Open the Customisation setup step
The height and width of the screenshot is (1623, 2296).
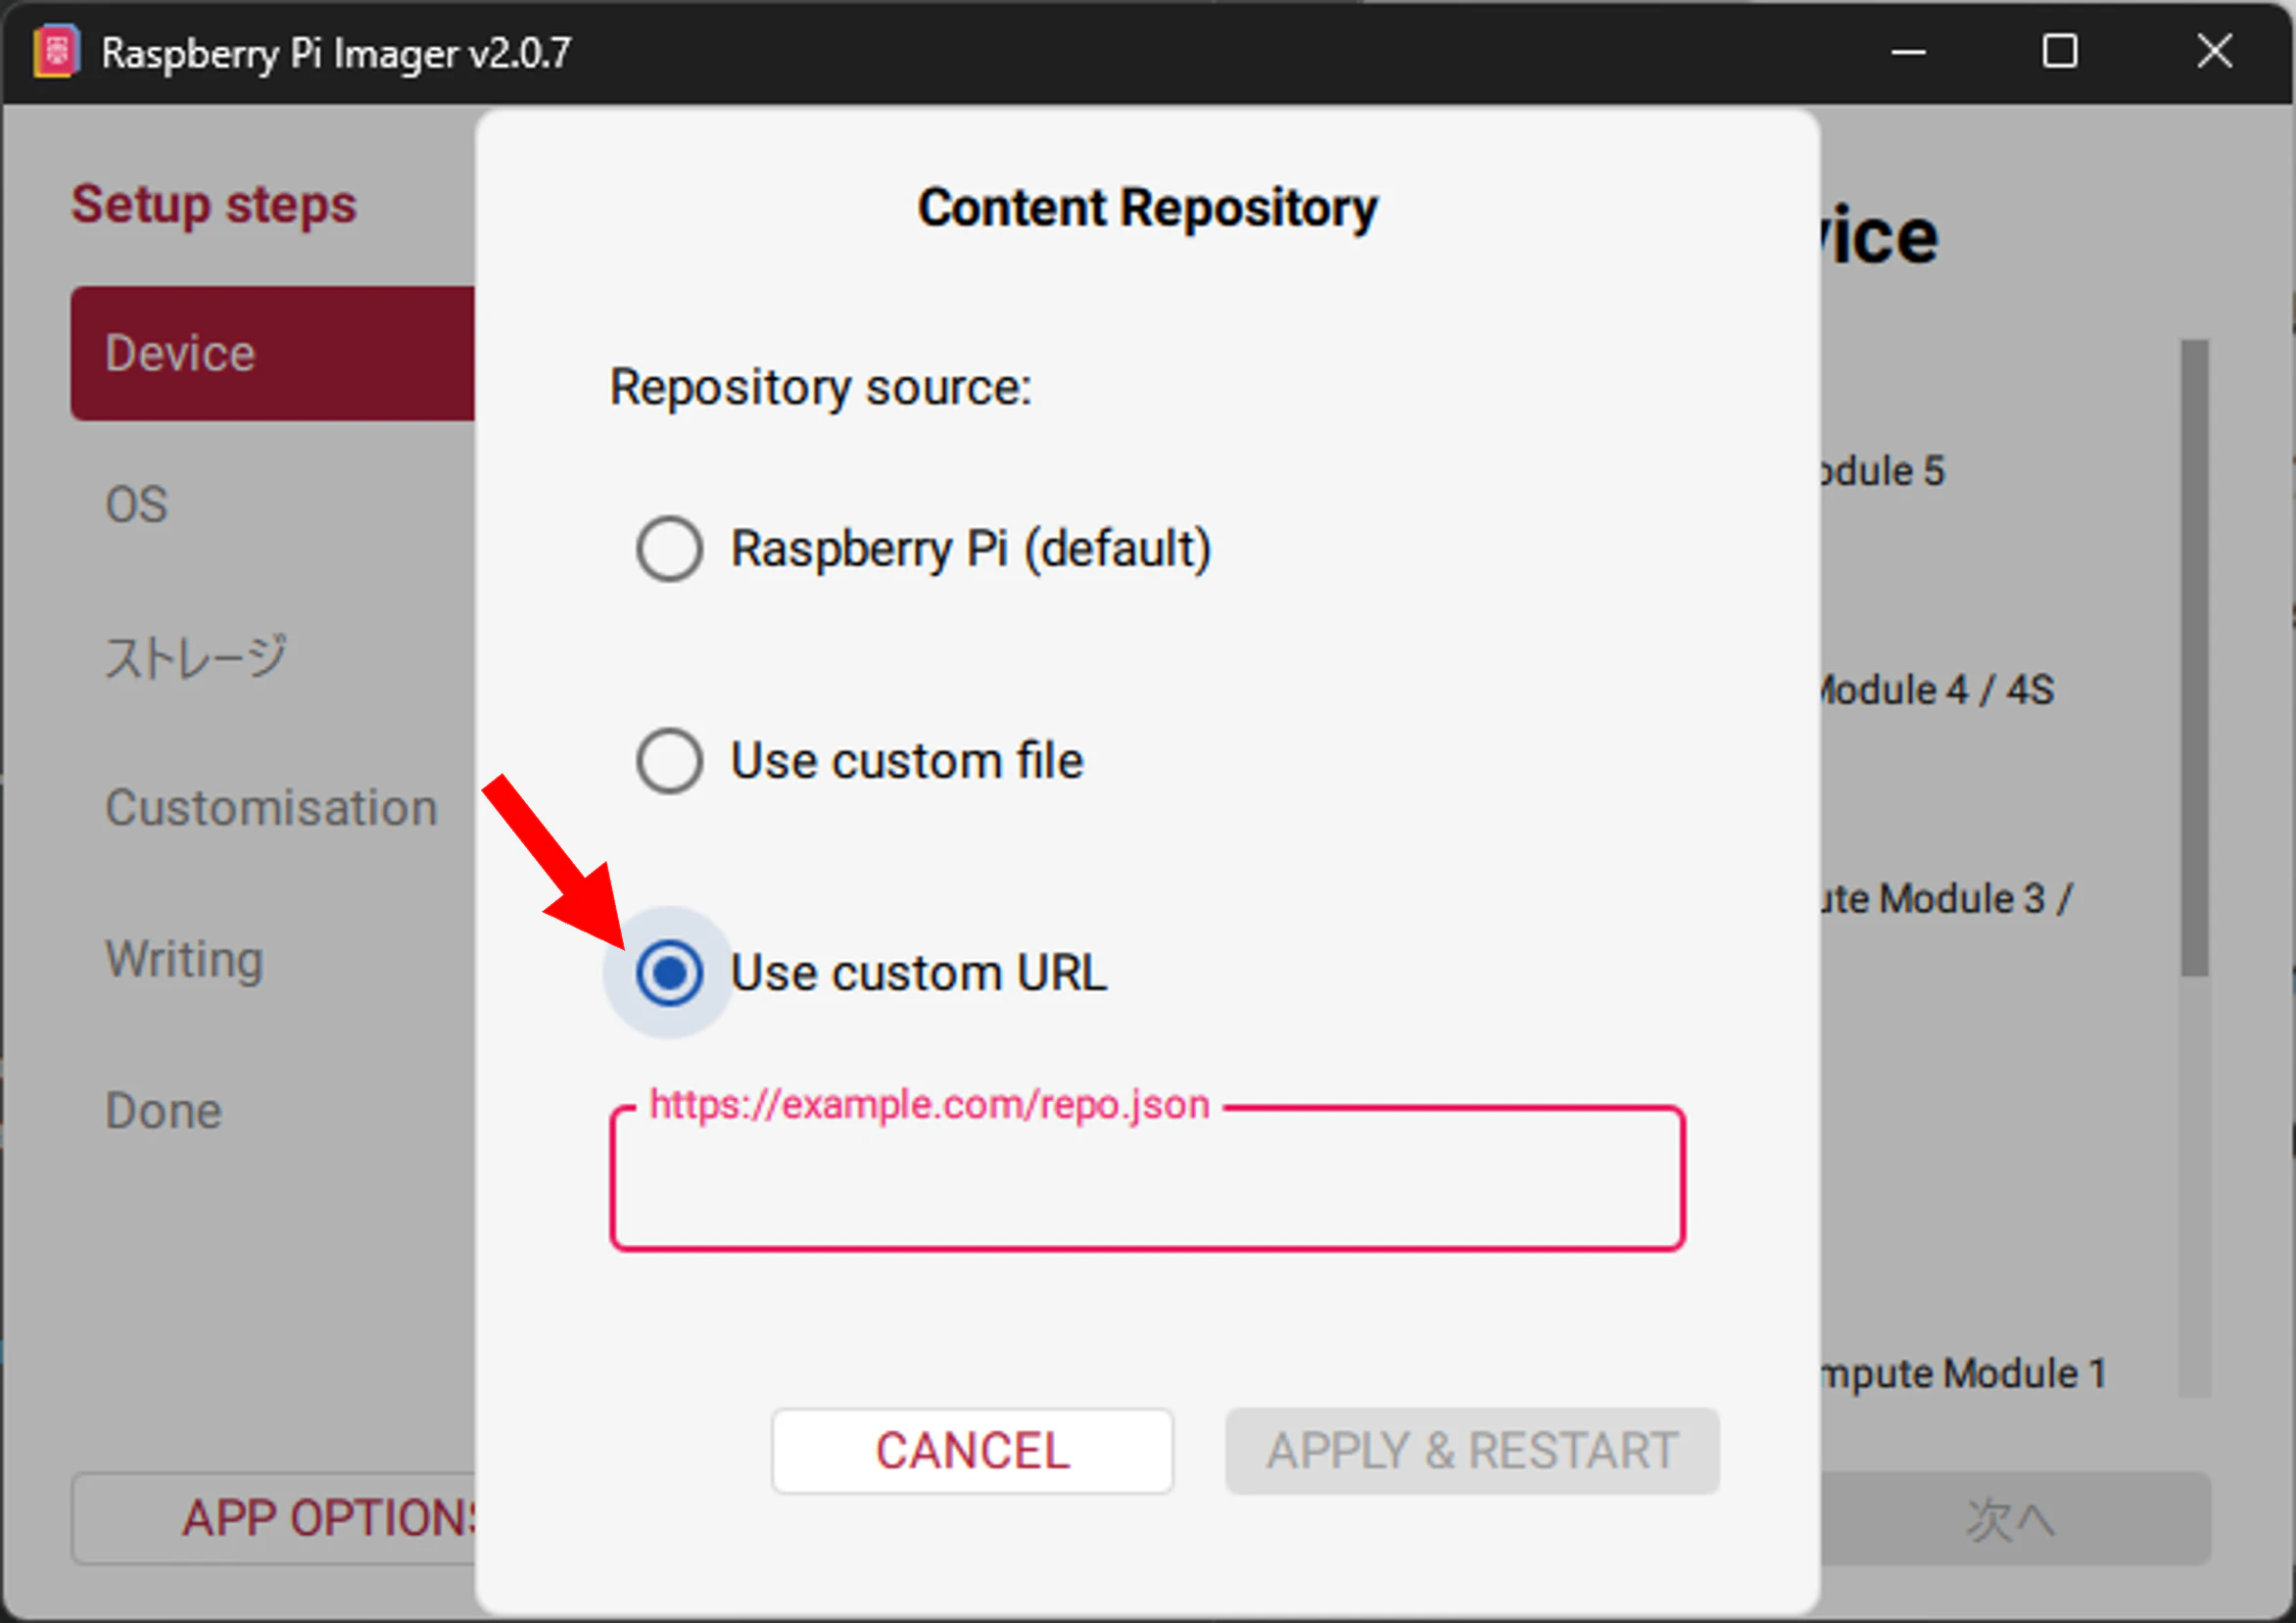pos(271,808)
